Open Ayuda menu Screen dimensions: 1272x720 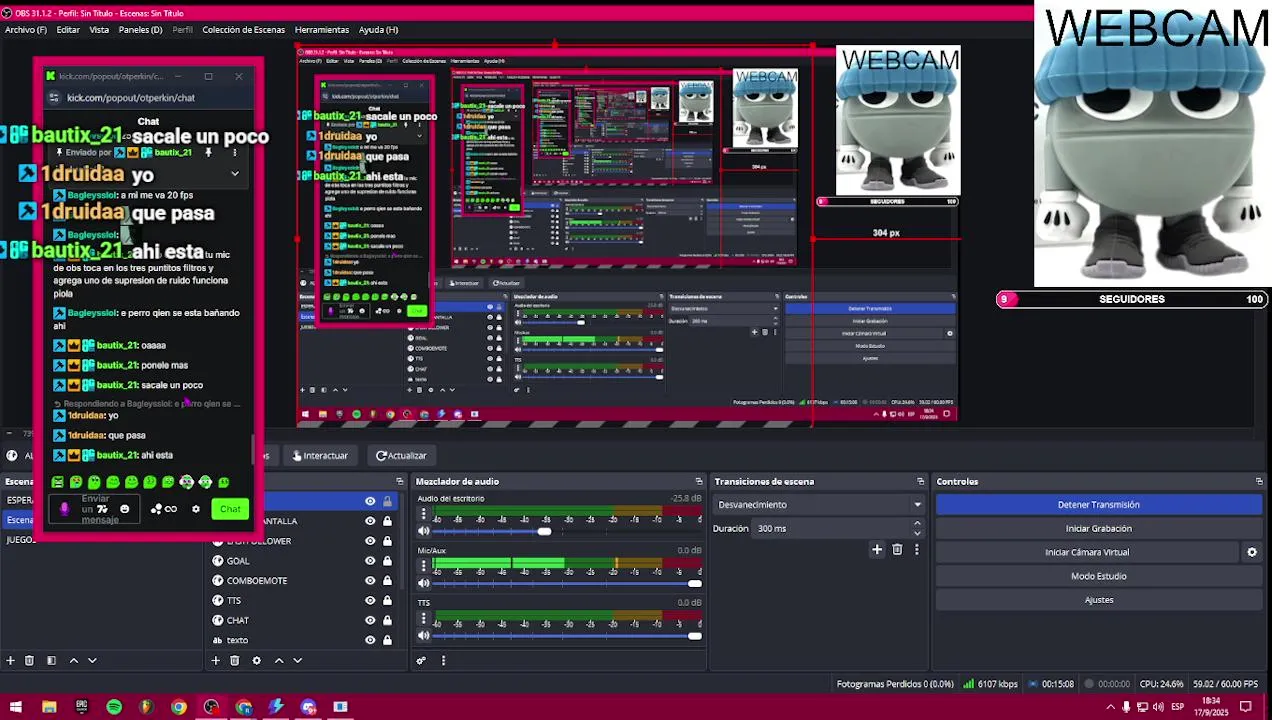[x=378, y=30]
